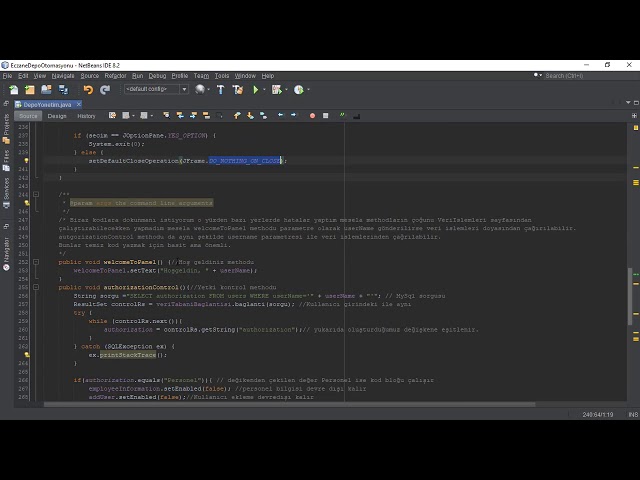Click Find Previous Occurrence icon
Viewport: 640px width, 480px height.
tap(180, 116)
